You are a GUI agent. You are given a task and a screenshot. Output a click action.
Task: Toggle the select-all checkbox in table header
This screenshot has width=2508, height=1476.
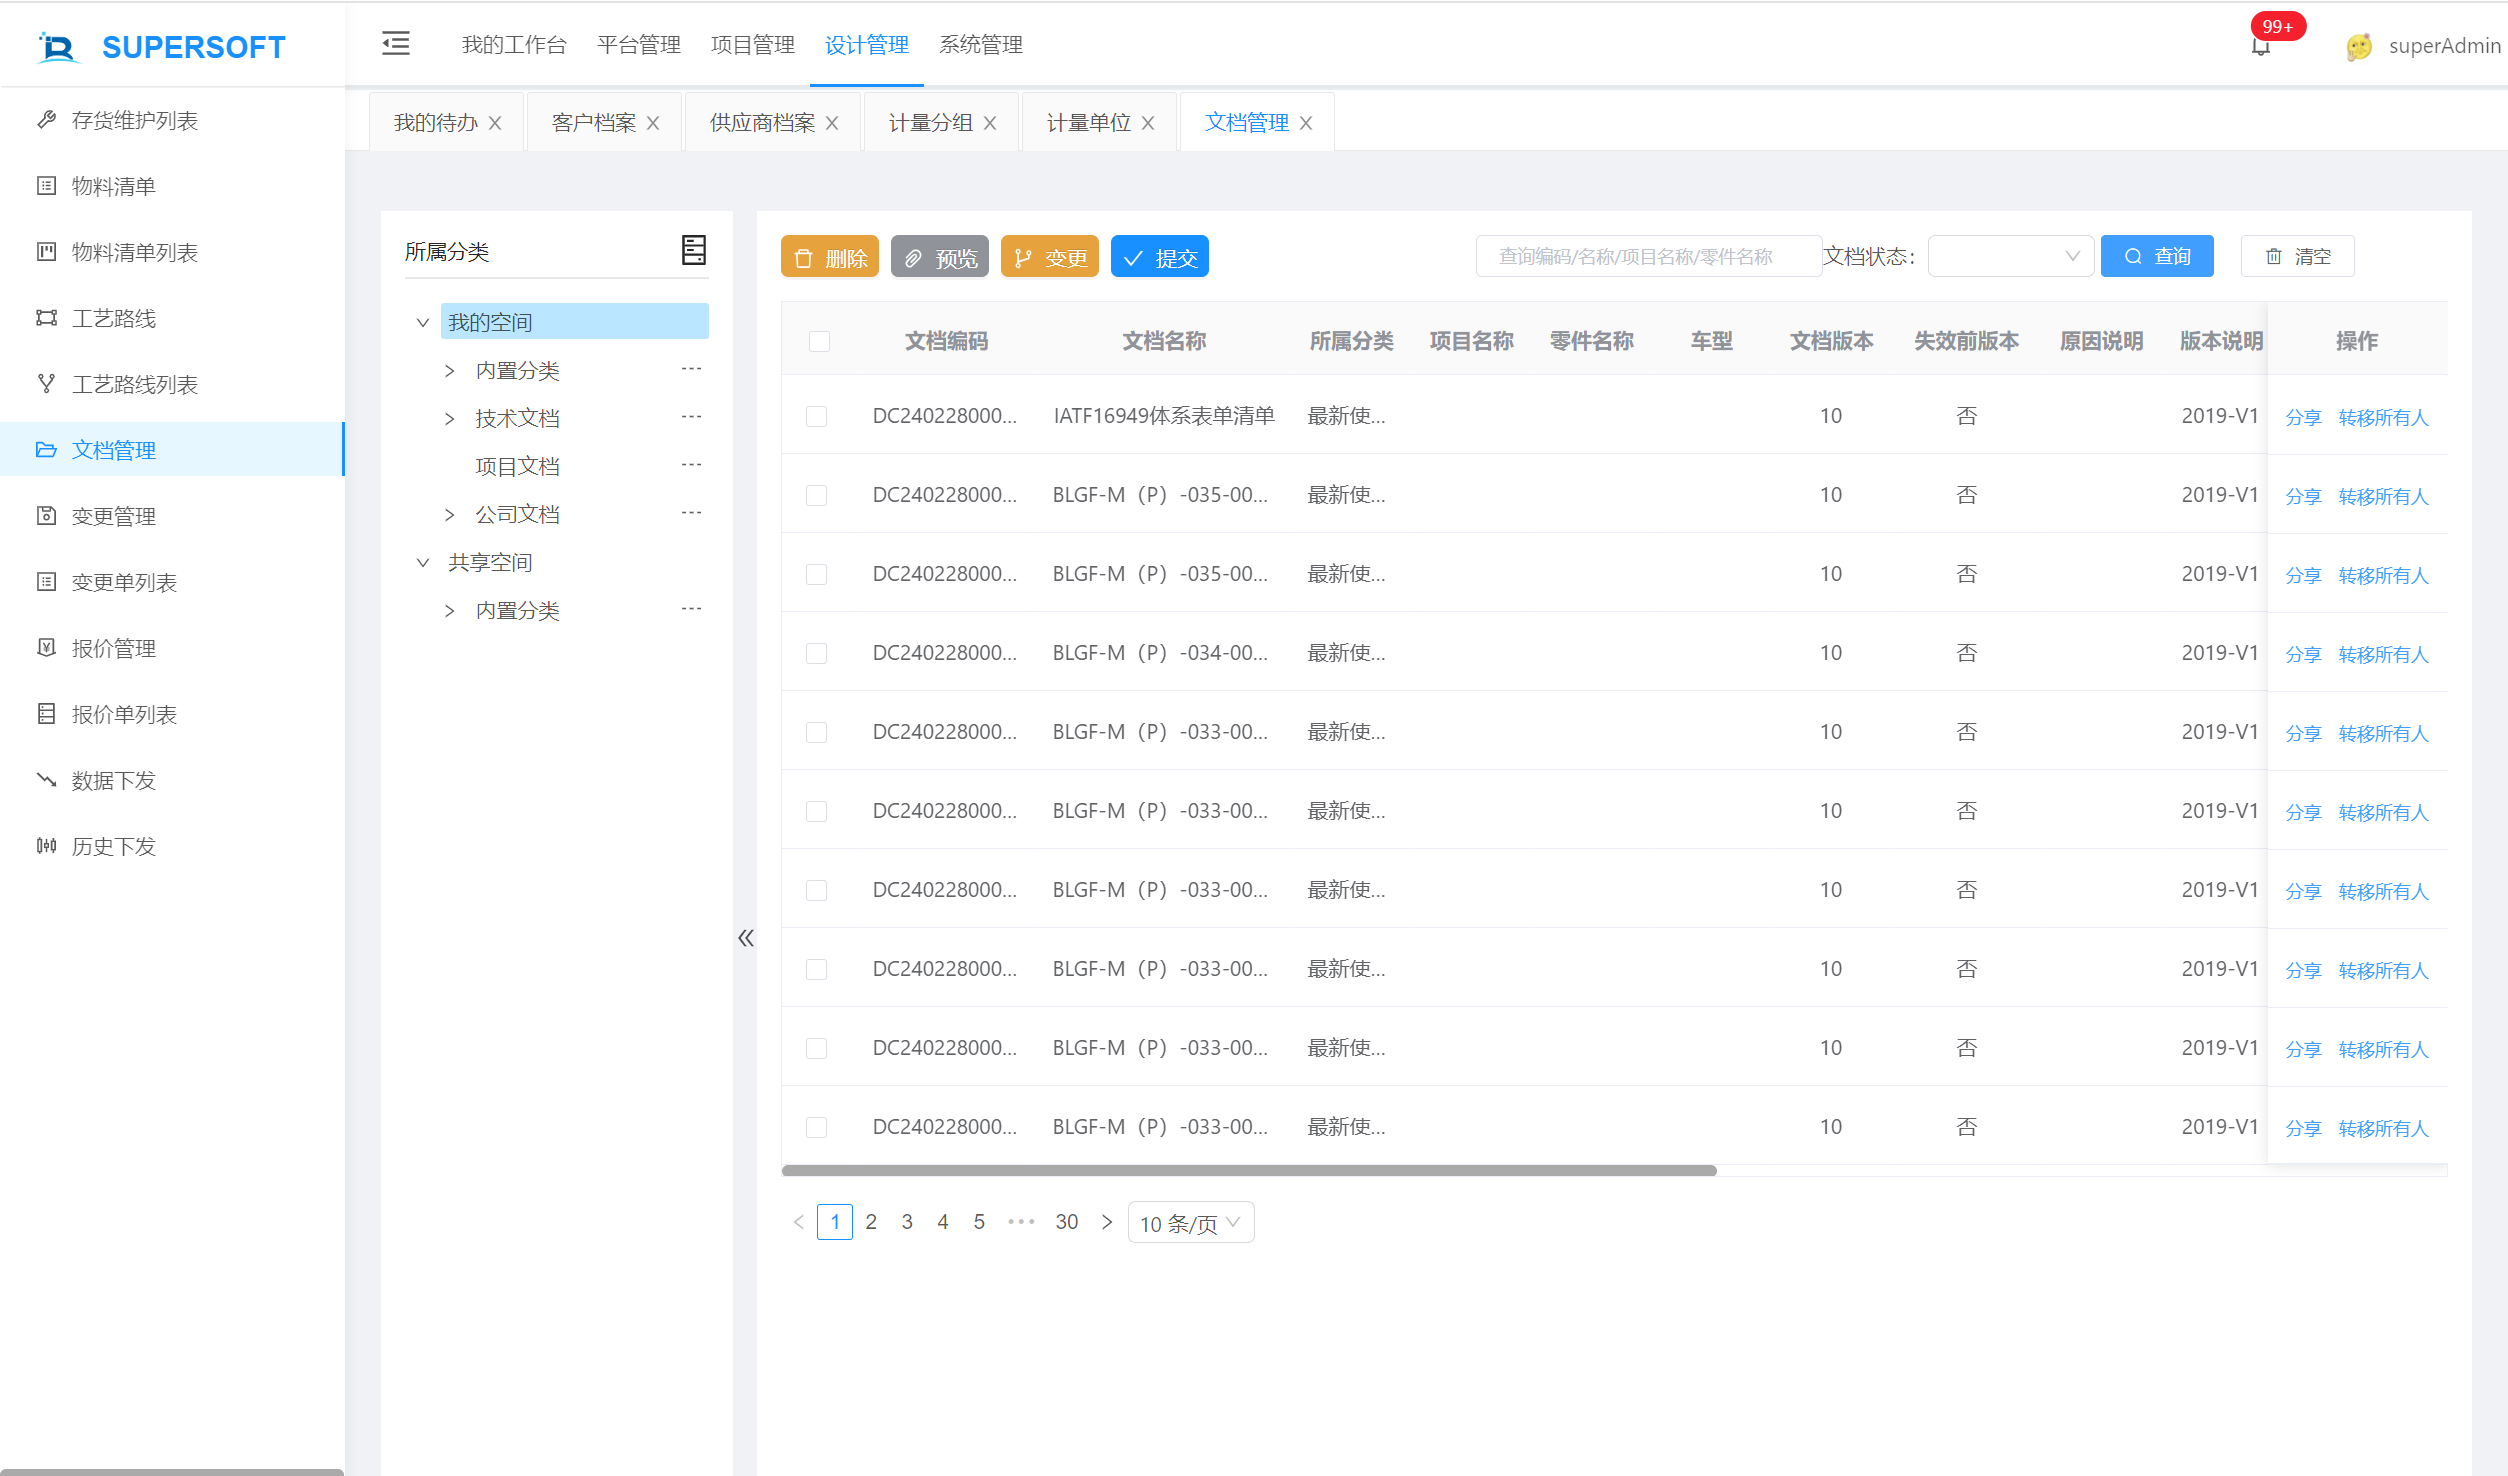819,341
